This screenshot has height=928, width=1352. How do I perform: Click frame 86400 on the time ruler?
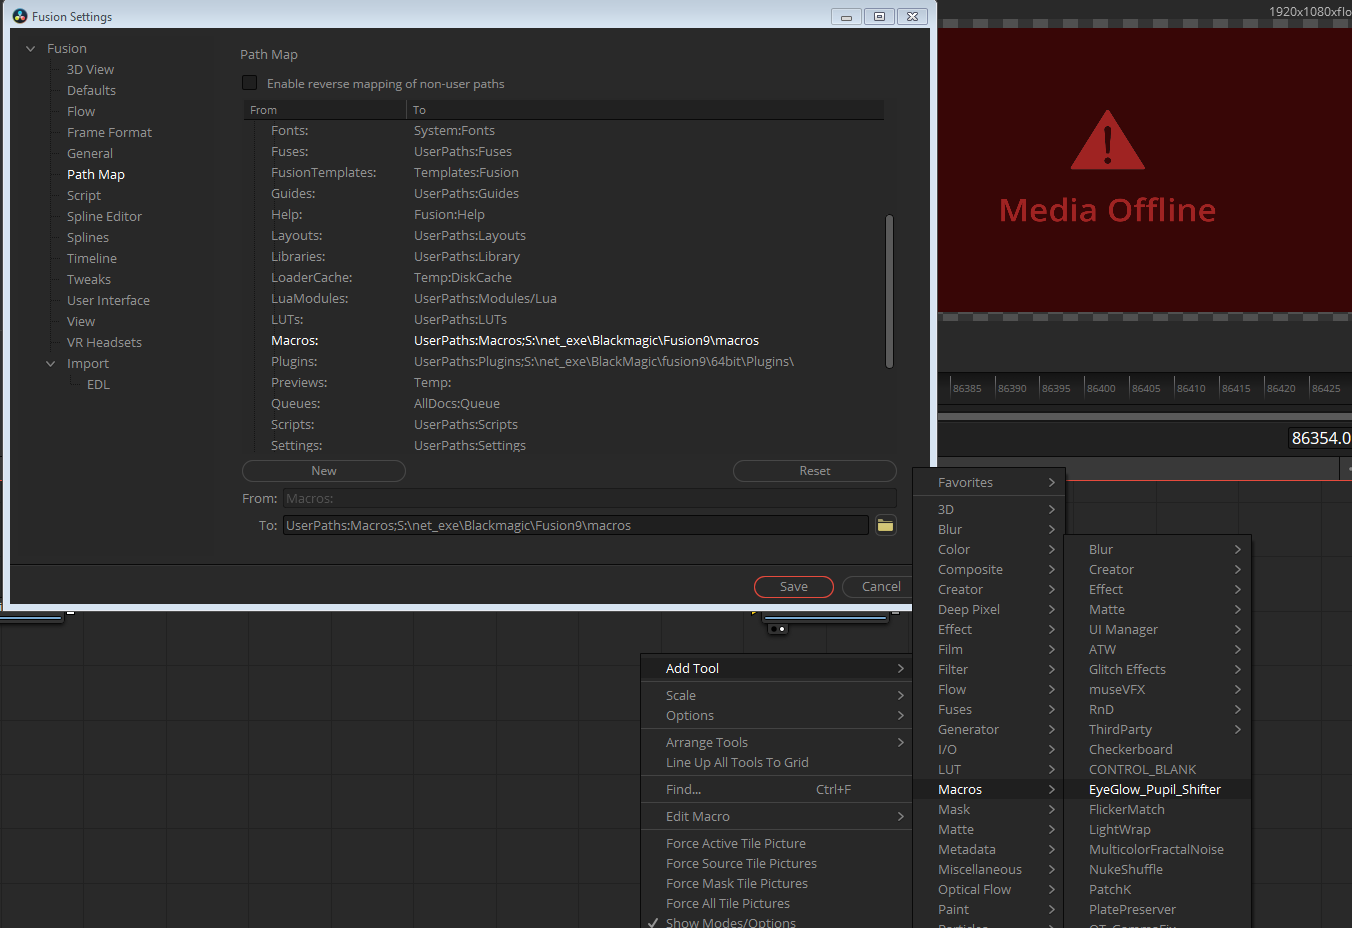tap(1101, 388)
